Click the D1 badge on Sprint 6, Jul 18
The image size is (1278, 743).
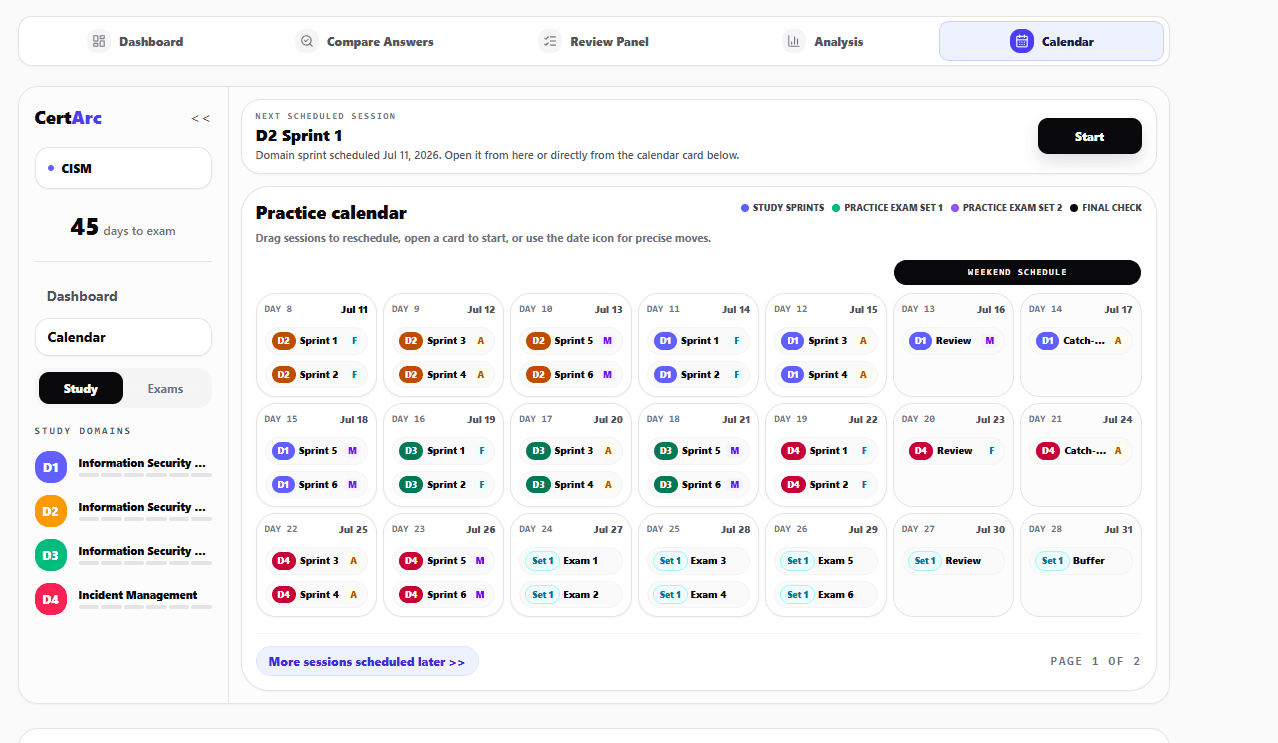pyautogui.click(x=283, y=485)
